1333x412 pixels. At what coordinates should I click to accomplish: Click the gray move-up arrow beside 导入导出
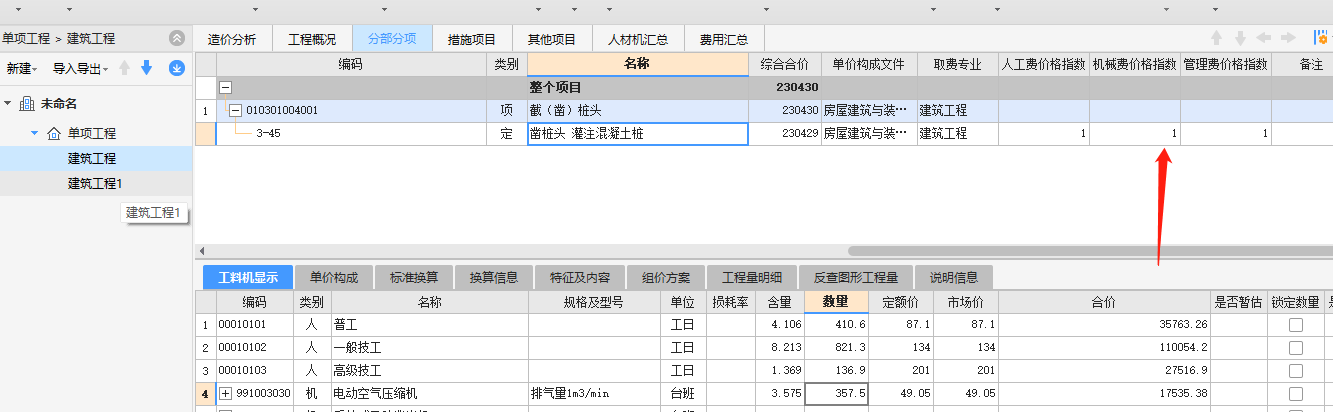(x=125, y=68)
